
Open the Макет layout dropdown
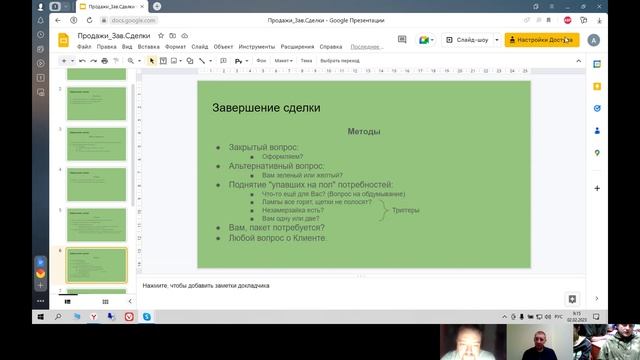pos(283,61)
